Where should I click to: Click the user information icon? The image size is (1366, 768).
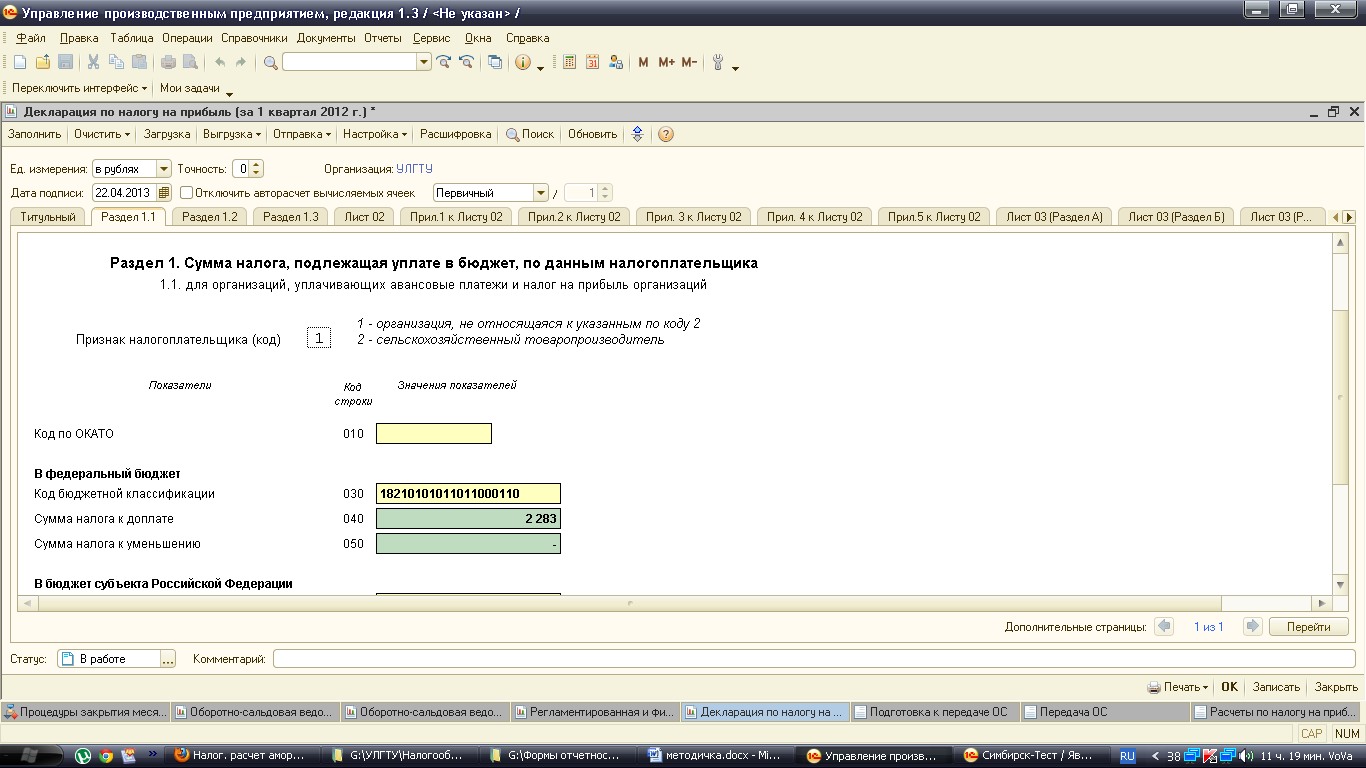pyautogui.click(x=615, y=62)
